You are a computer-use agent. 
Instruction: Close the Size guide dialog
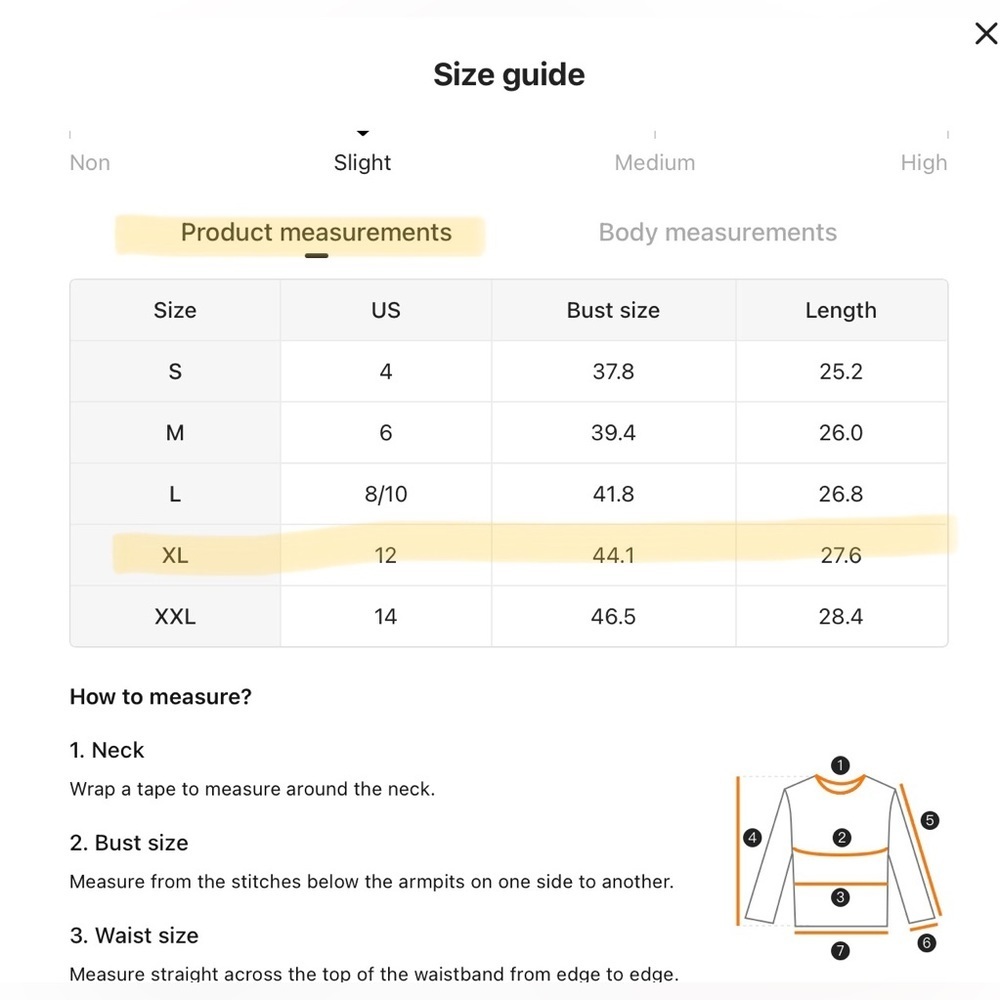tap(986, 33)
